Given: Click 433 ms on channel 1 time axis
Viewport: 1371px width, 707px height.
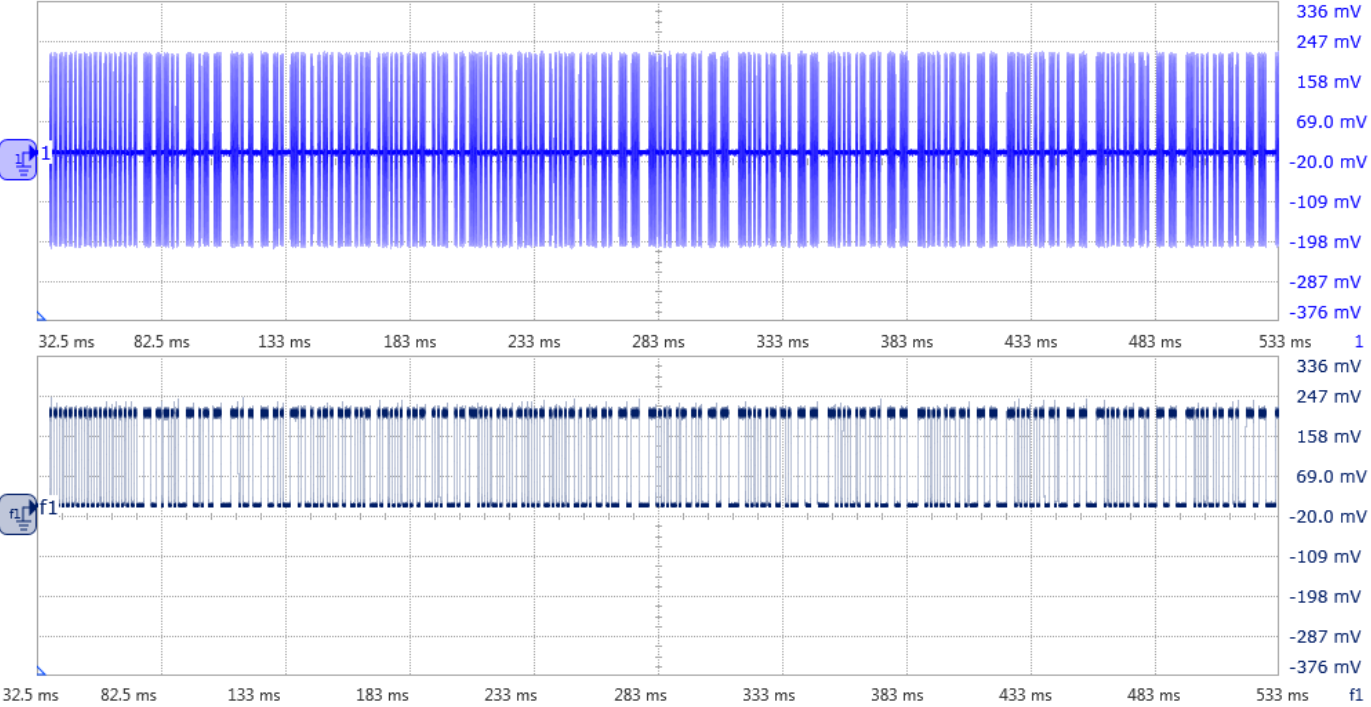Looking at the screenshot, I should pyautogui.click(x=1031, y=342).
